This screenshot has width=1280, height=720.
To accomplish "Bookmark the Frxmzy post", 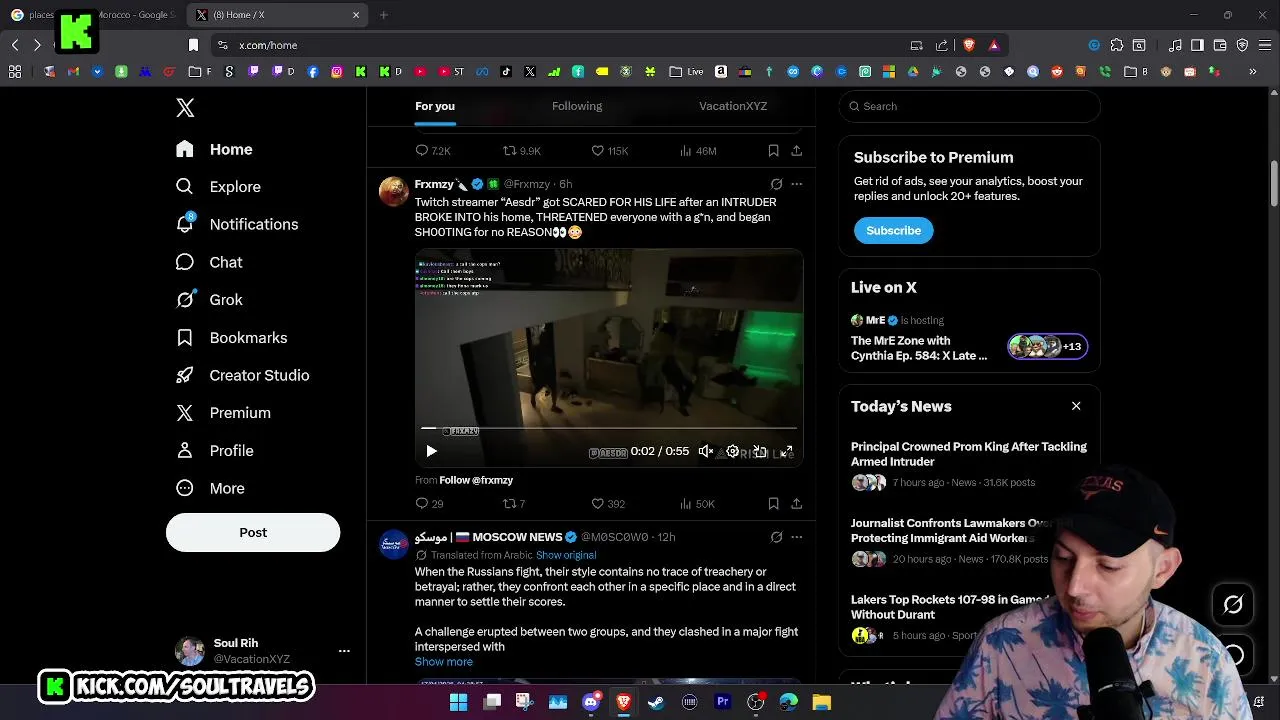I will tap(773, 504).
